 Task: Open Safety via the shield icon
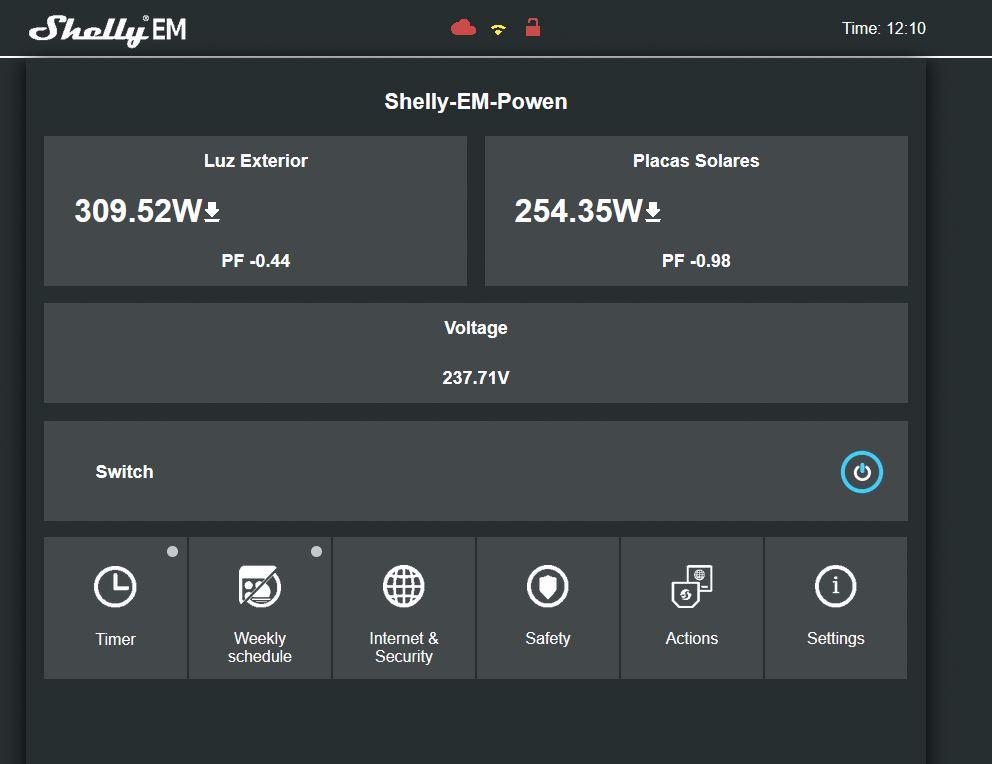click(547, 587)
